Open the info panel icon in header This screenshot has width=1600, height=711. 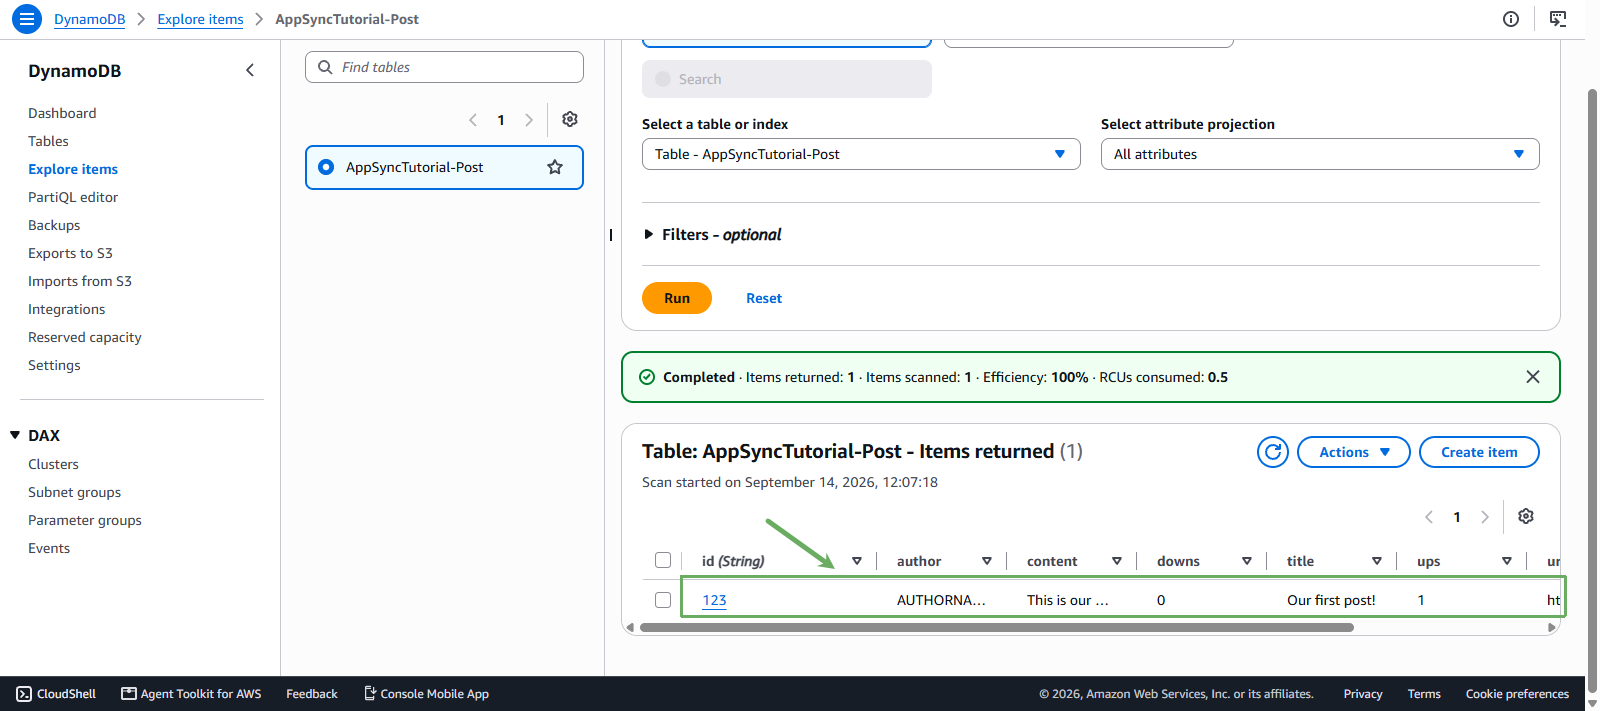click(x=1511, y=19)
